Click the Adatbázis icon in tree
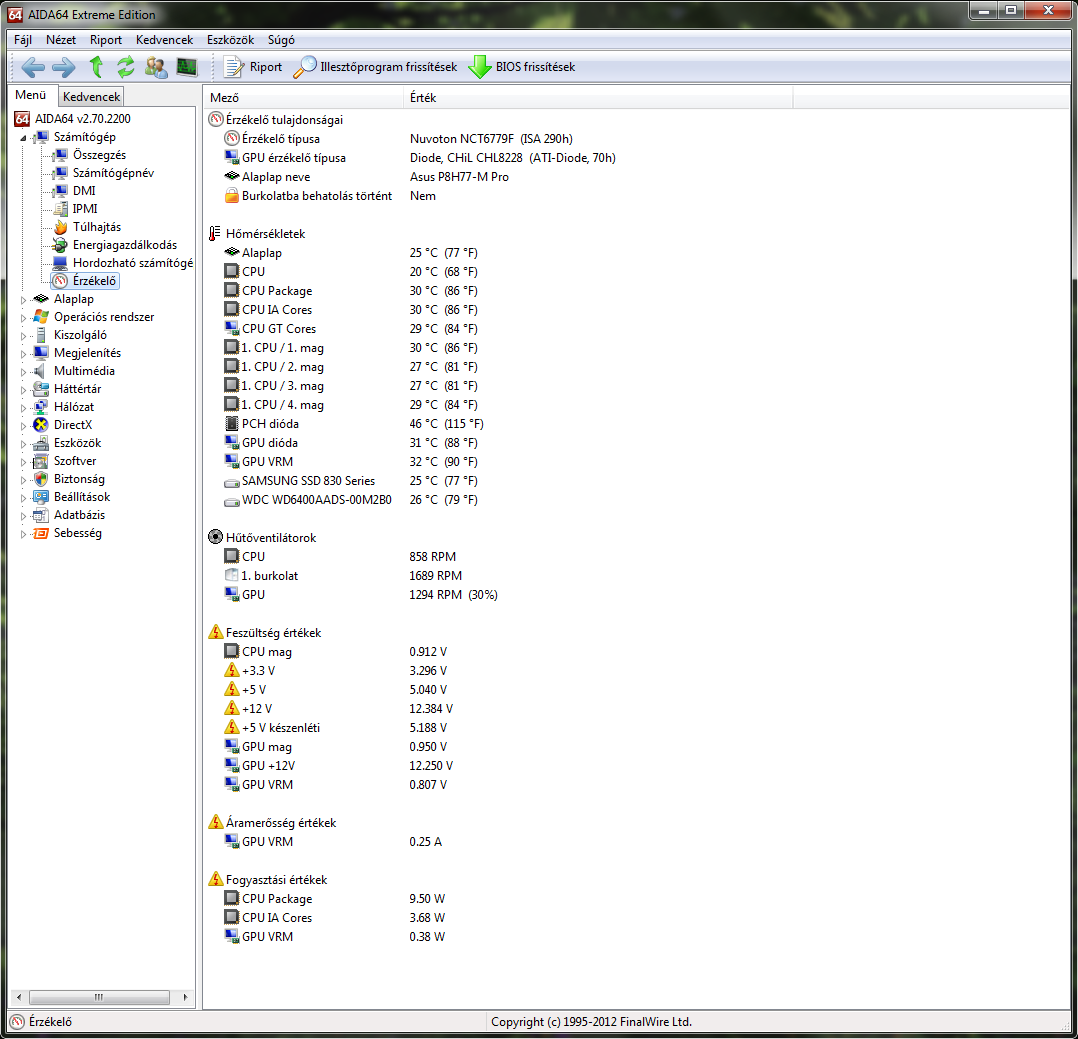Image resolution: width=1078 pixels, height=1039 pixels. coord(41,515)
